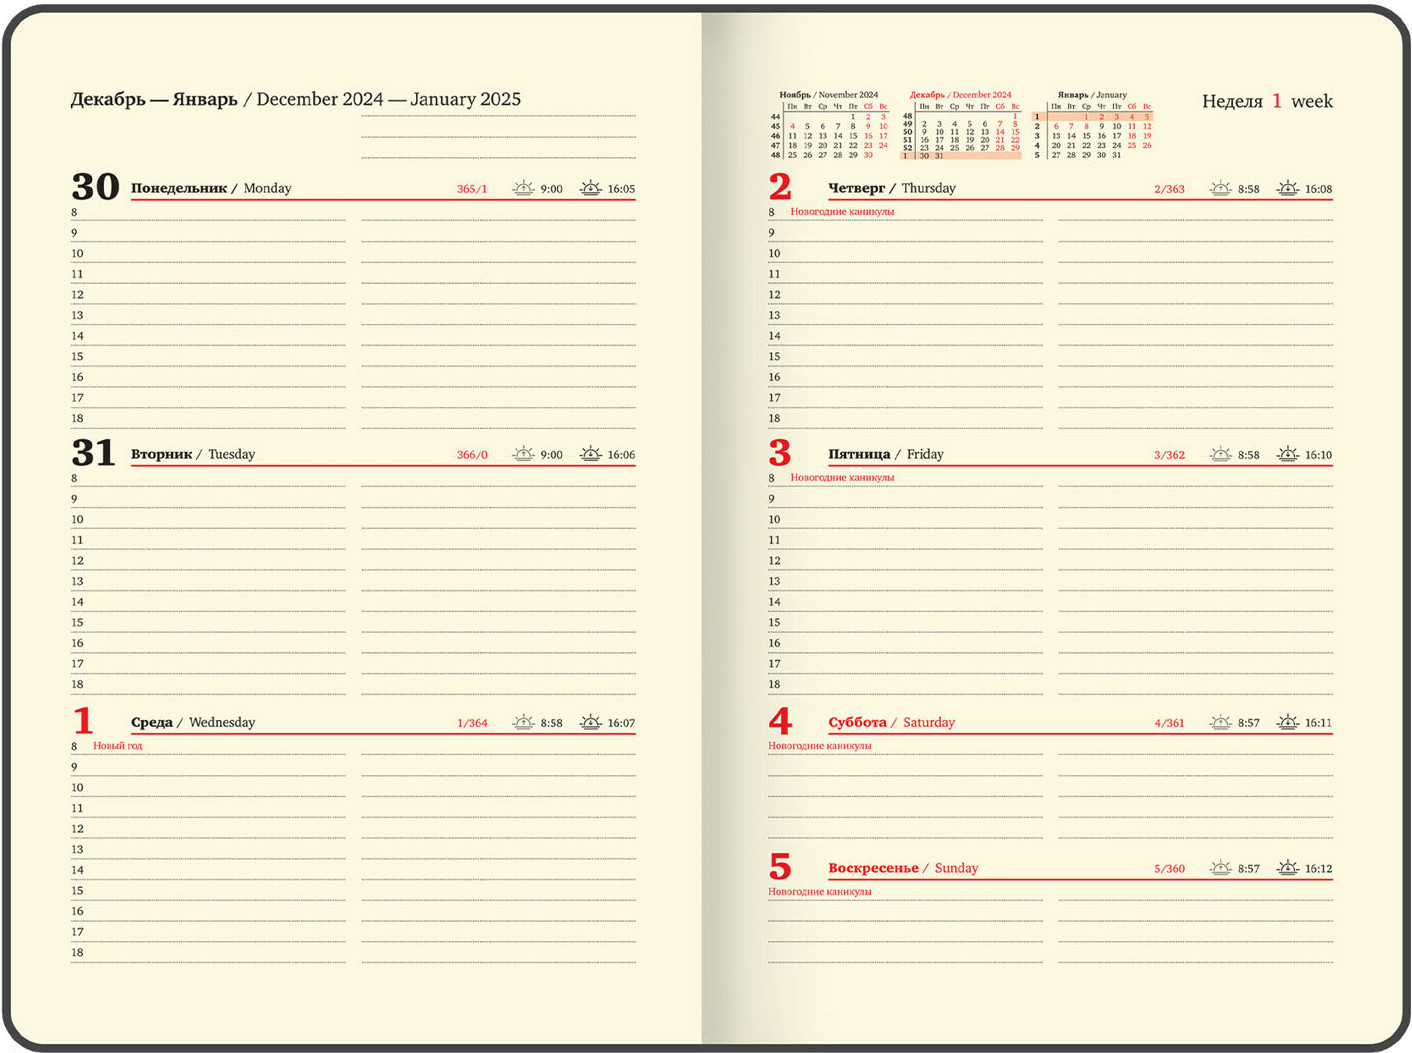Select the December 2024 mini calendar title
Image resolution: width=1412 pixels, height=1053 pixels.
960,95
